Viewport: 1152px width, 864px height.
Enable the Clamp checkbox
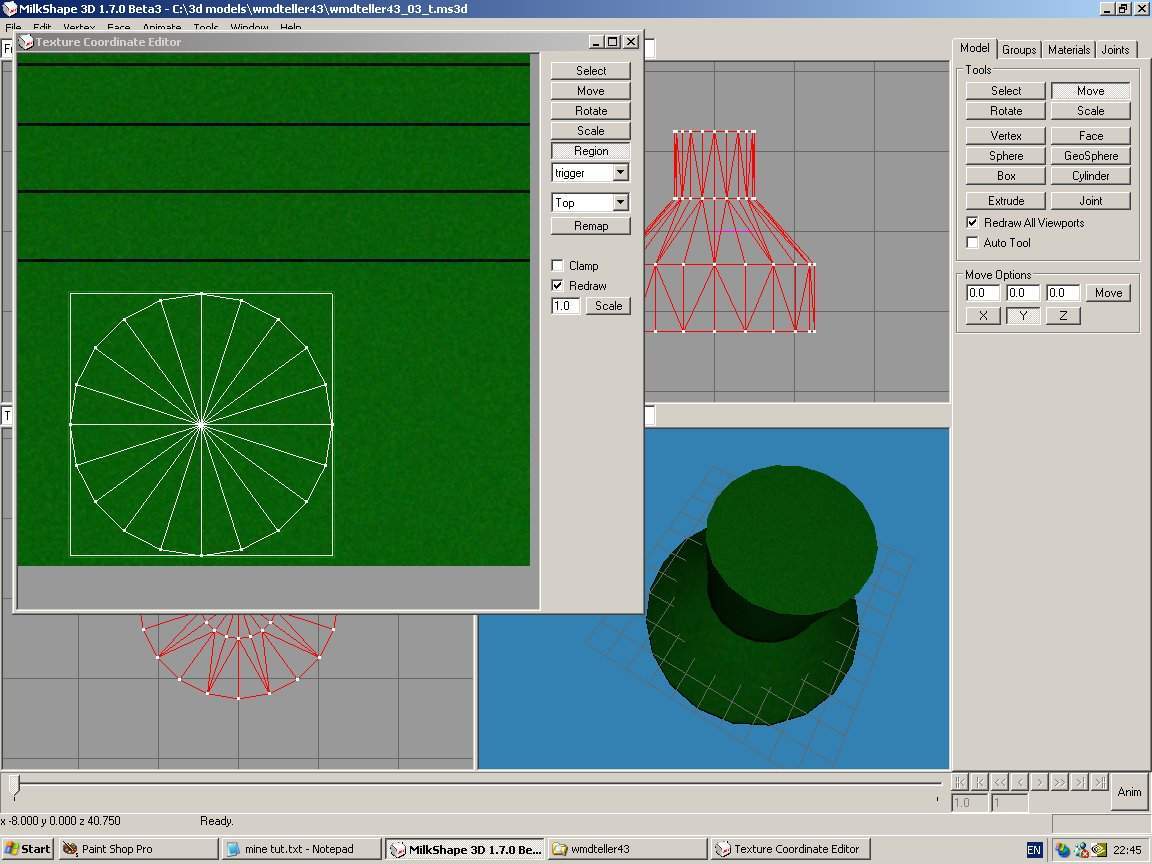[x=558, y=266]
